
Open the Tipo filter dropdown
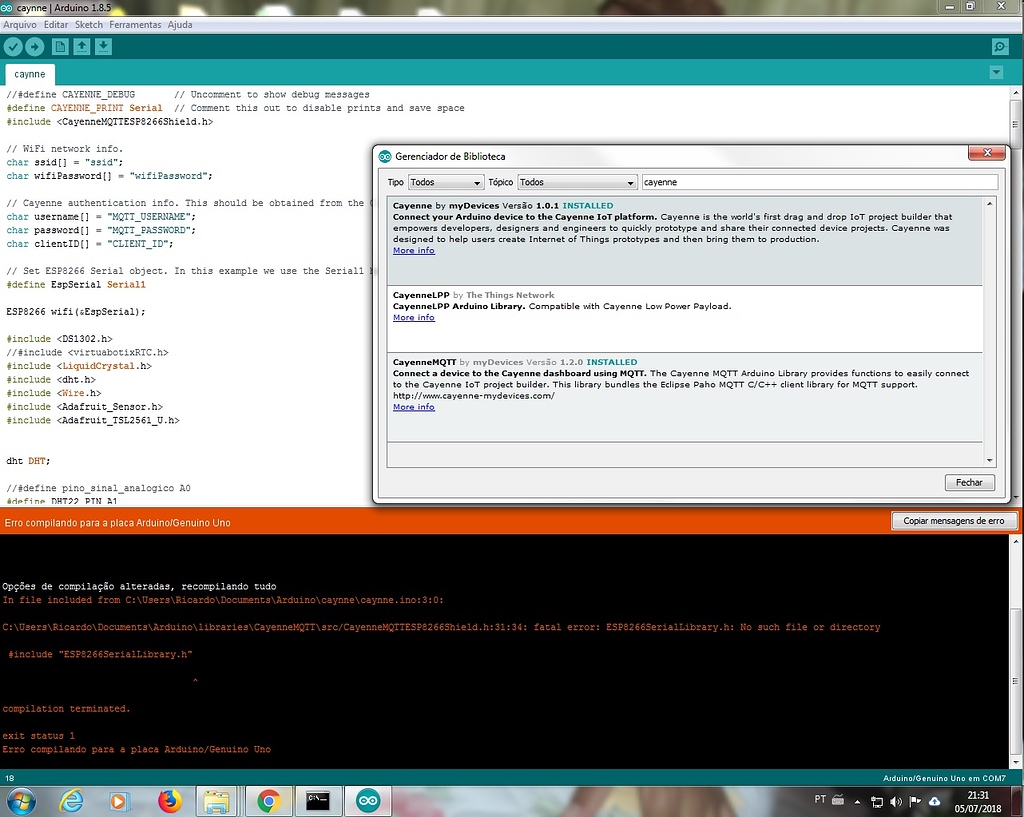[445, 182]
